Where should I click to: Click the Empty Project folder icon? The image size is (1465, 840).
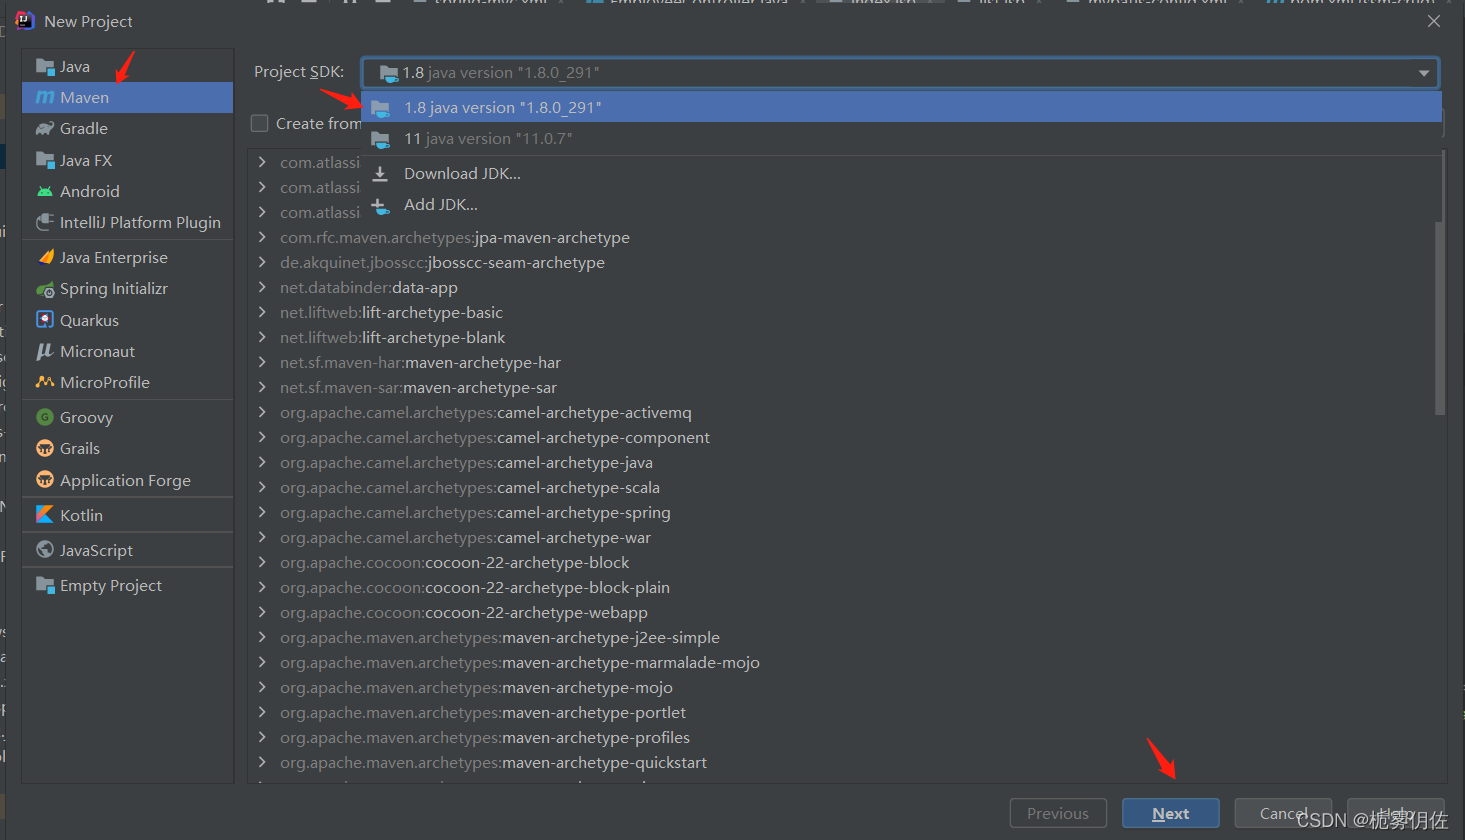tap(45, 585)
